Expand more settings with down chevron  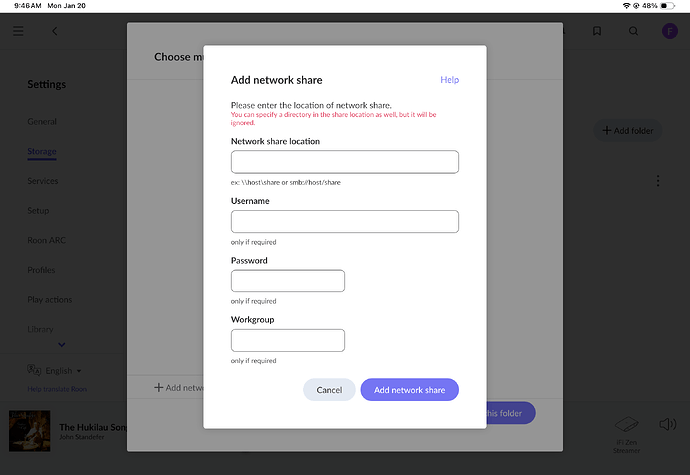62,345
